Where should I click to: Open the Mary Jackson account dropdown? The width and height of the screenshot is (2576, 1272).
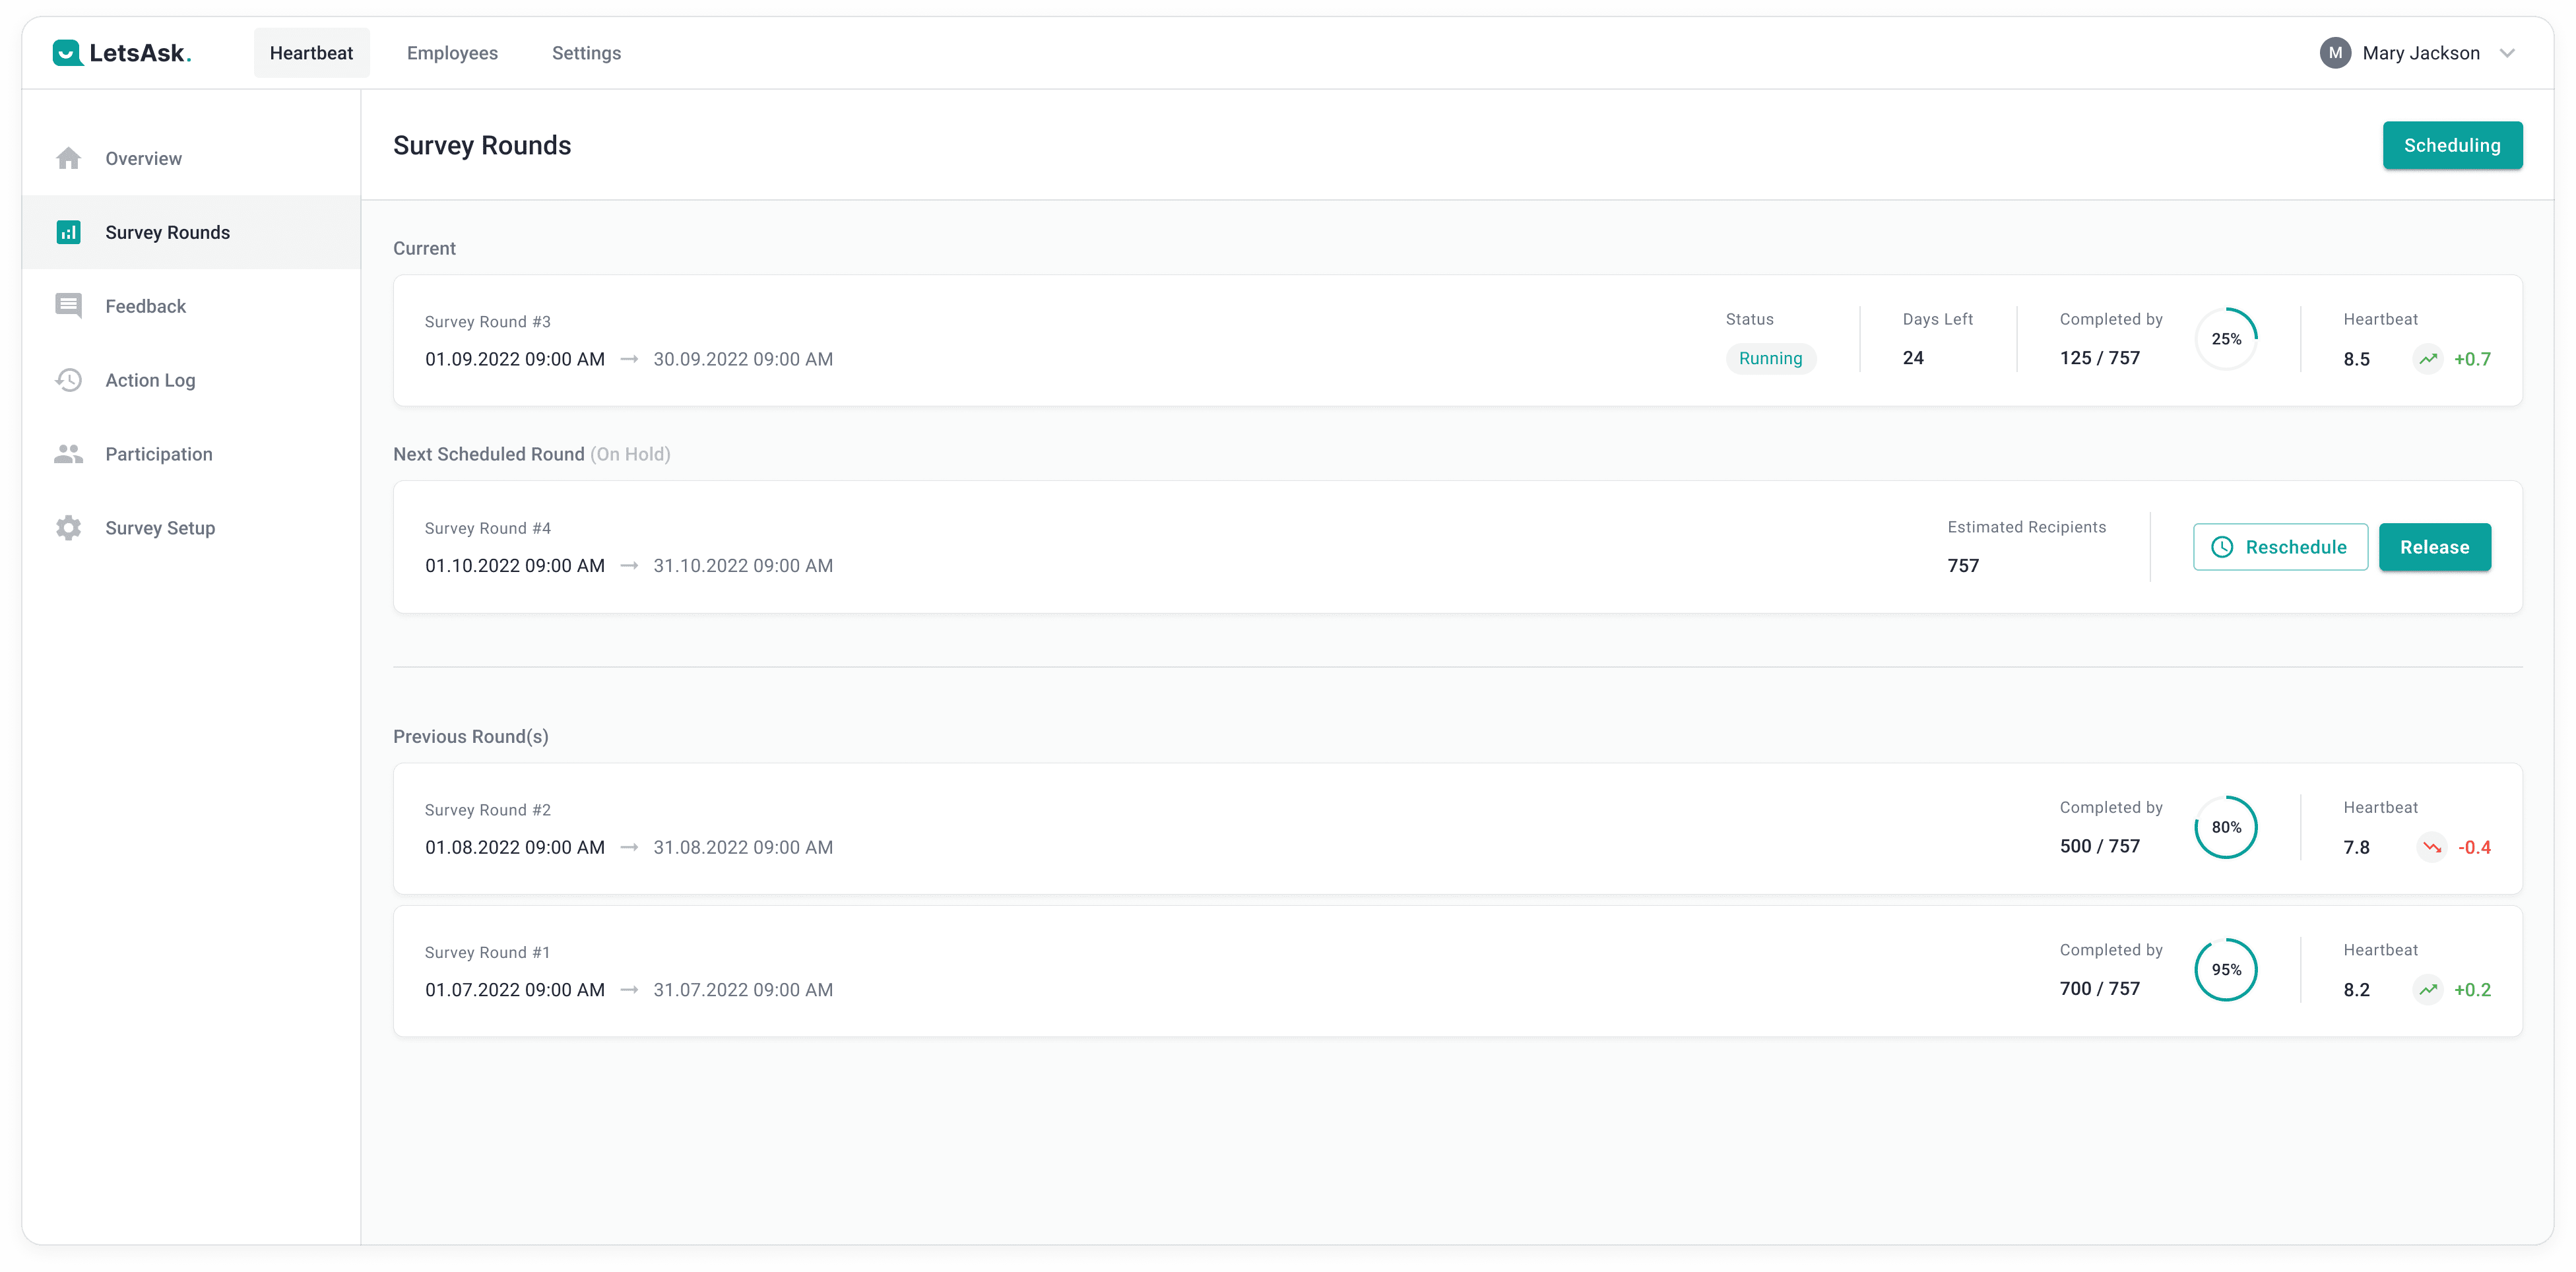[2510, 53]
